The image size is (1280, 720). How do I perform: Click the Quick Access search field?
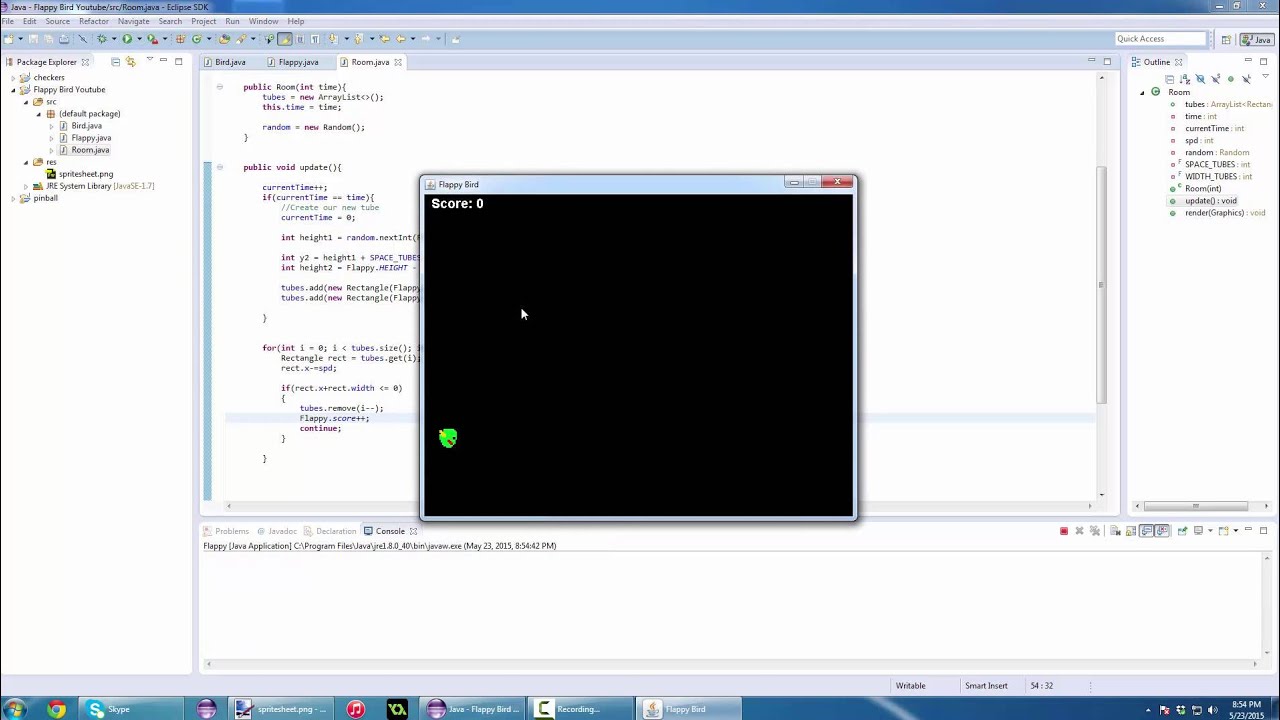click(1160, 39)
